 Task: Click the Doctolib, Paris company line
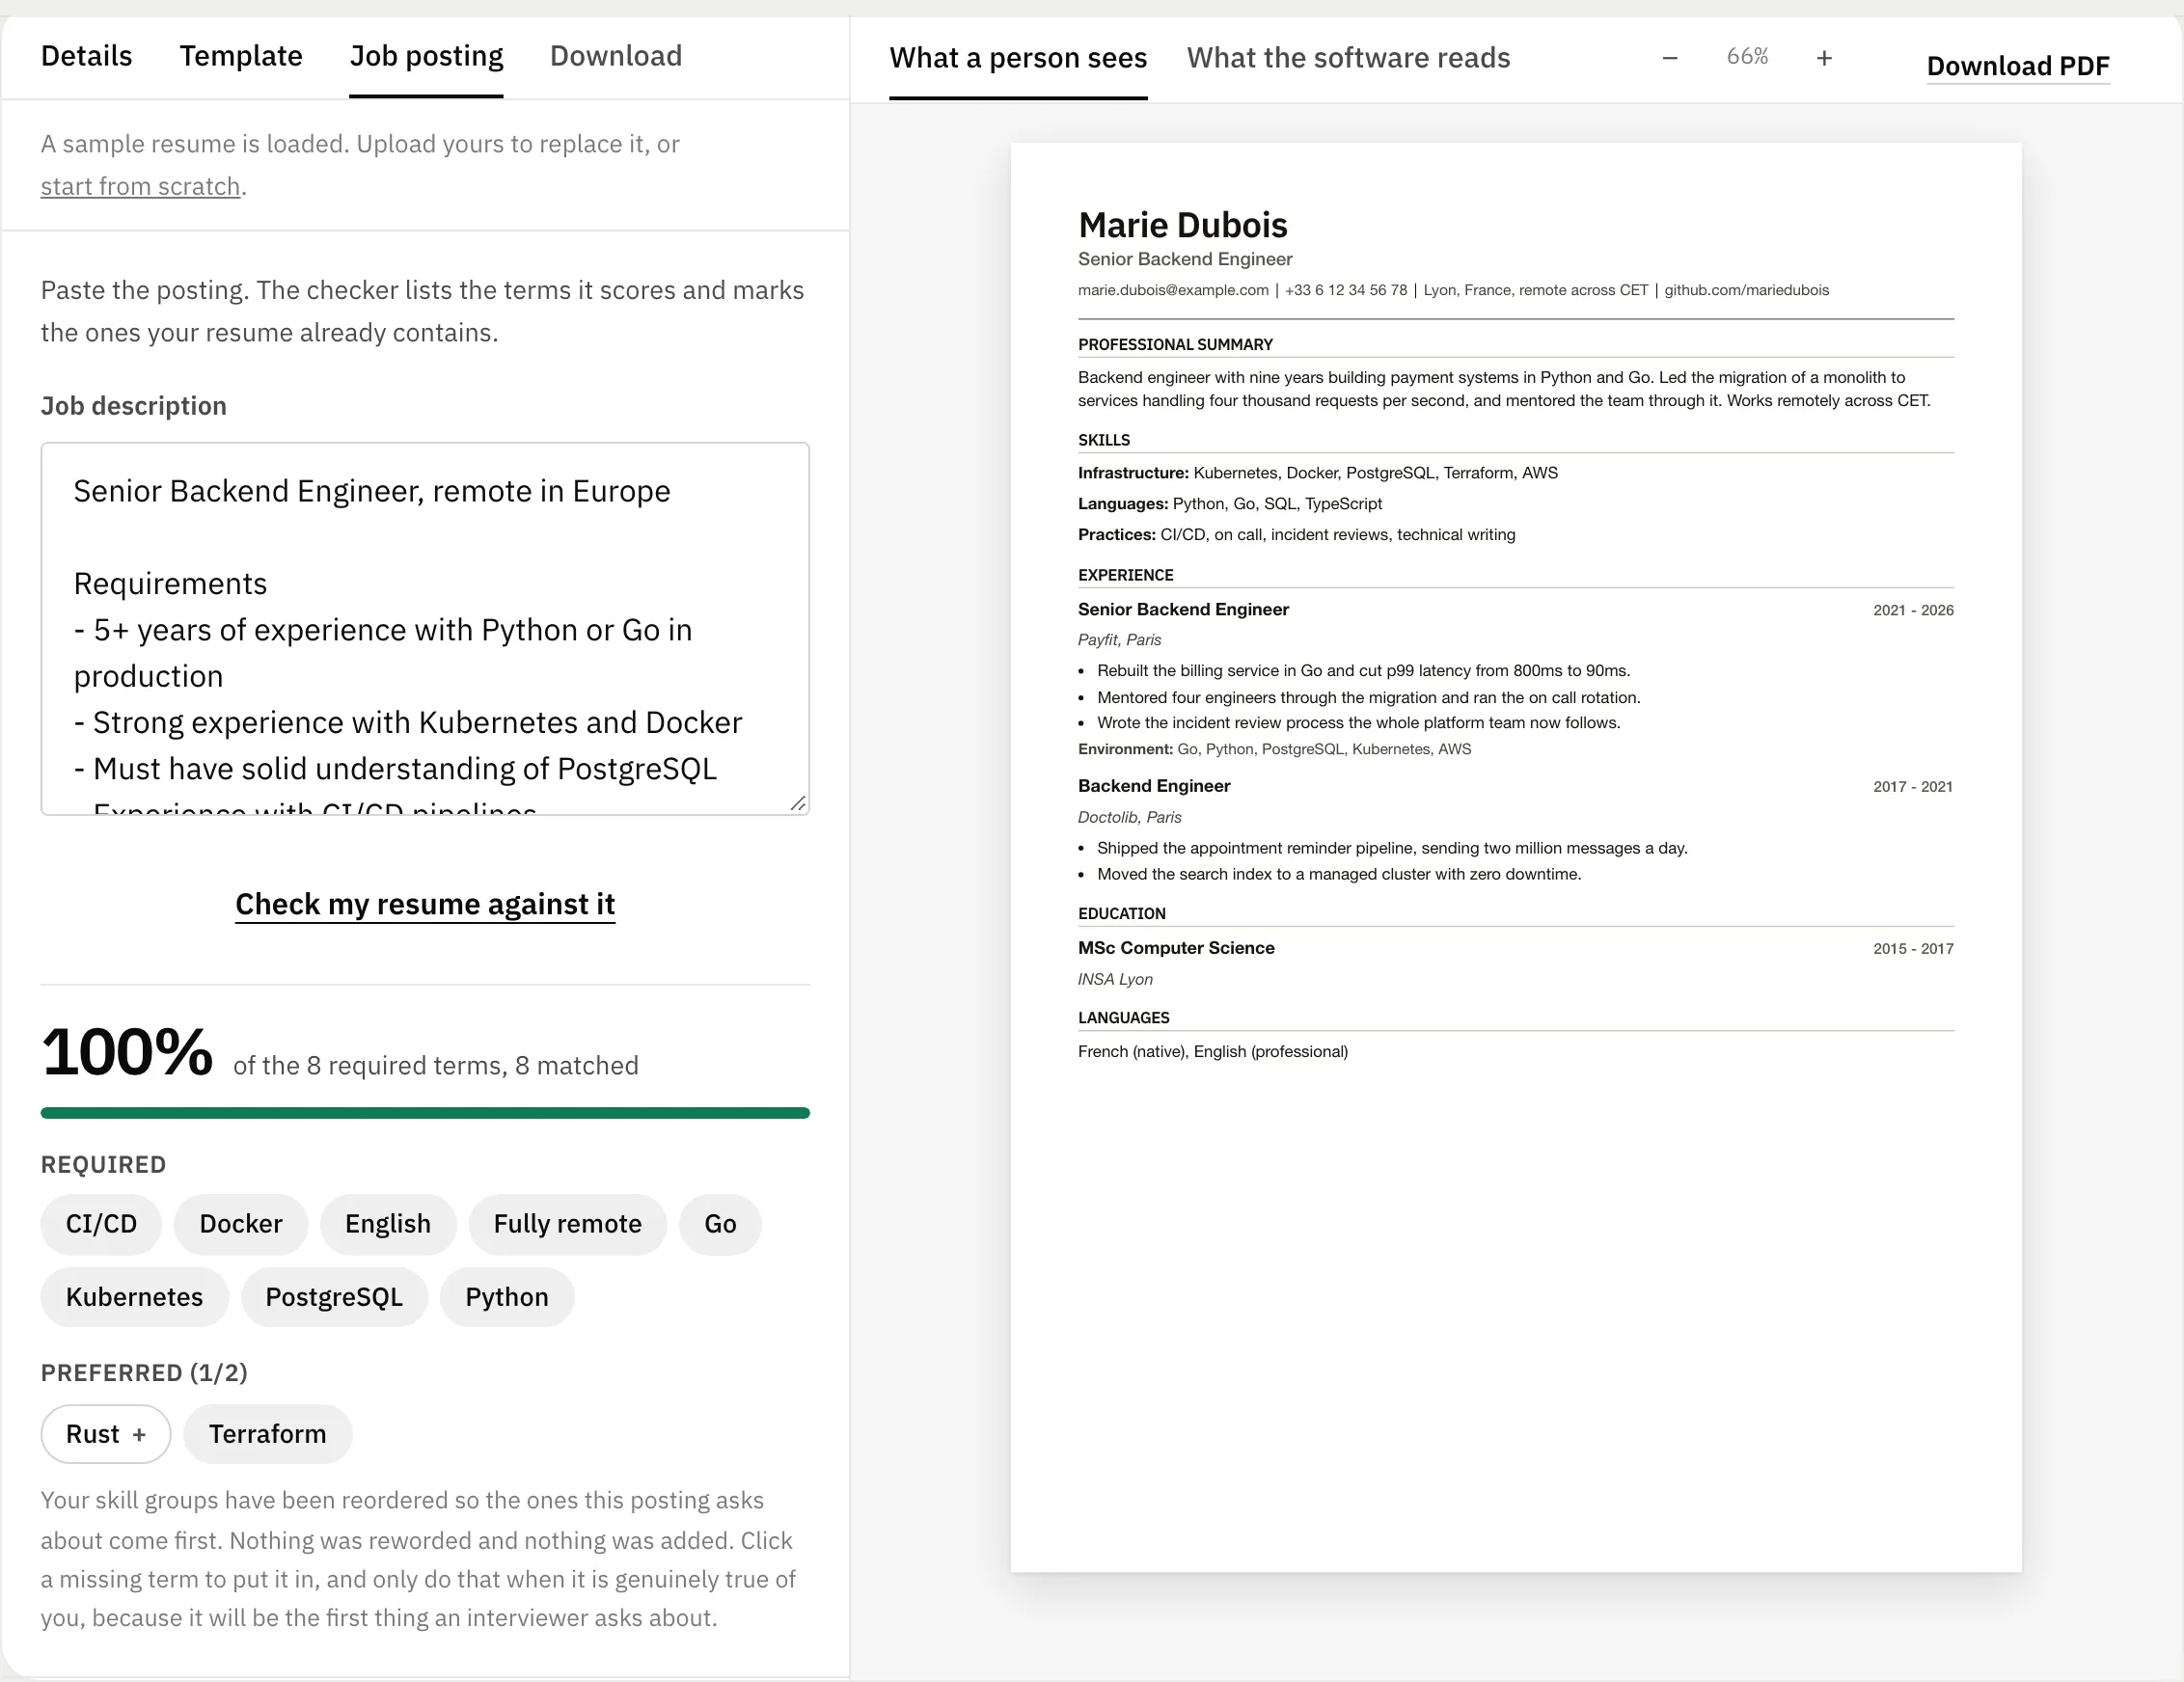tap(1129, 817)
